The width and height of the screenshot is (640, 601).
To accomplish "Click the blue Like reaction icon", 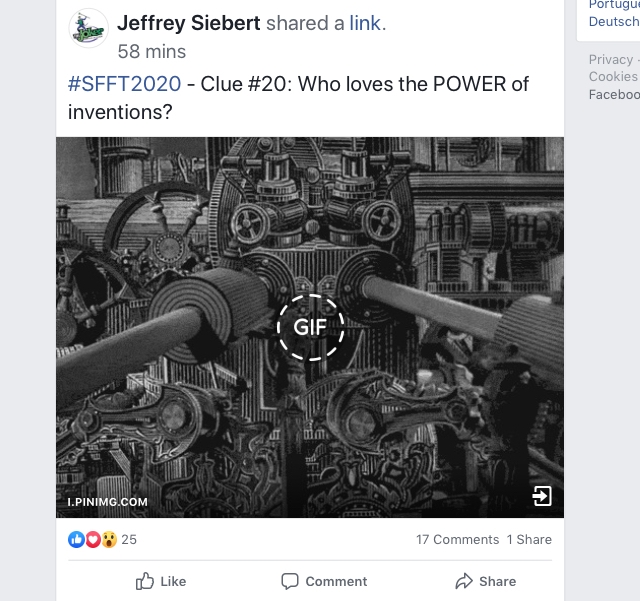I will point(76,539).
